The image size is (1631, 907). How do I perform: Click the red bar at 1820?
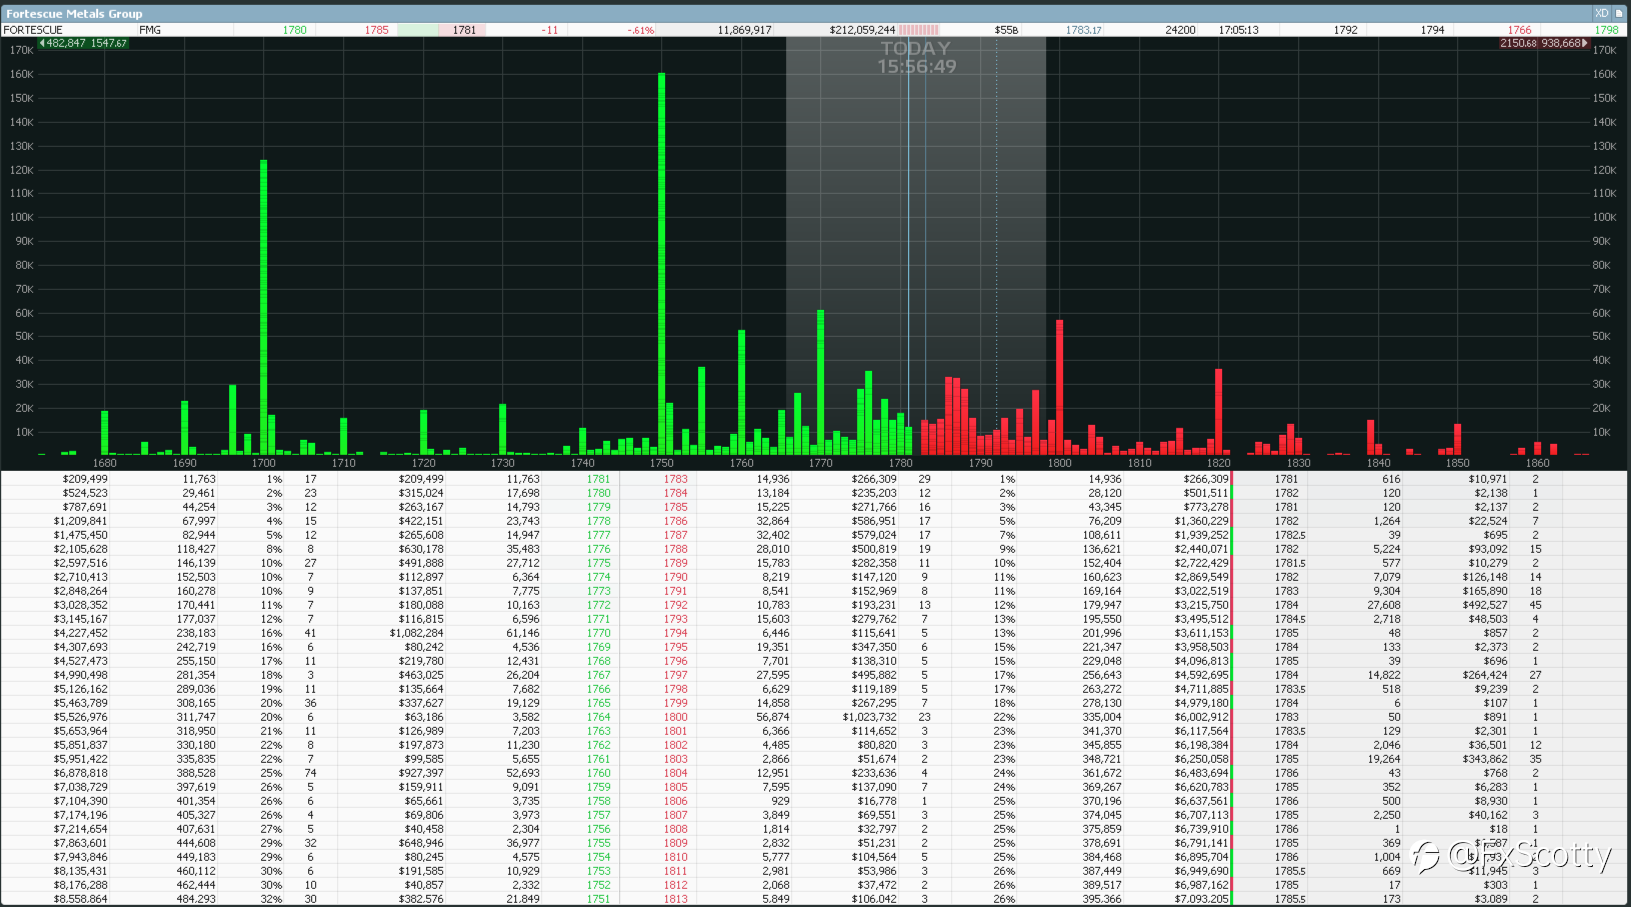pyautogui.click(x=1218, y=412)
